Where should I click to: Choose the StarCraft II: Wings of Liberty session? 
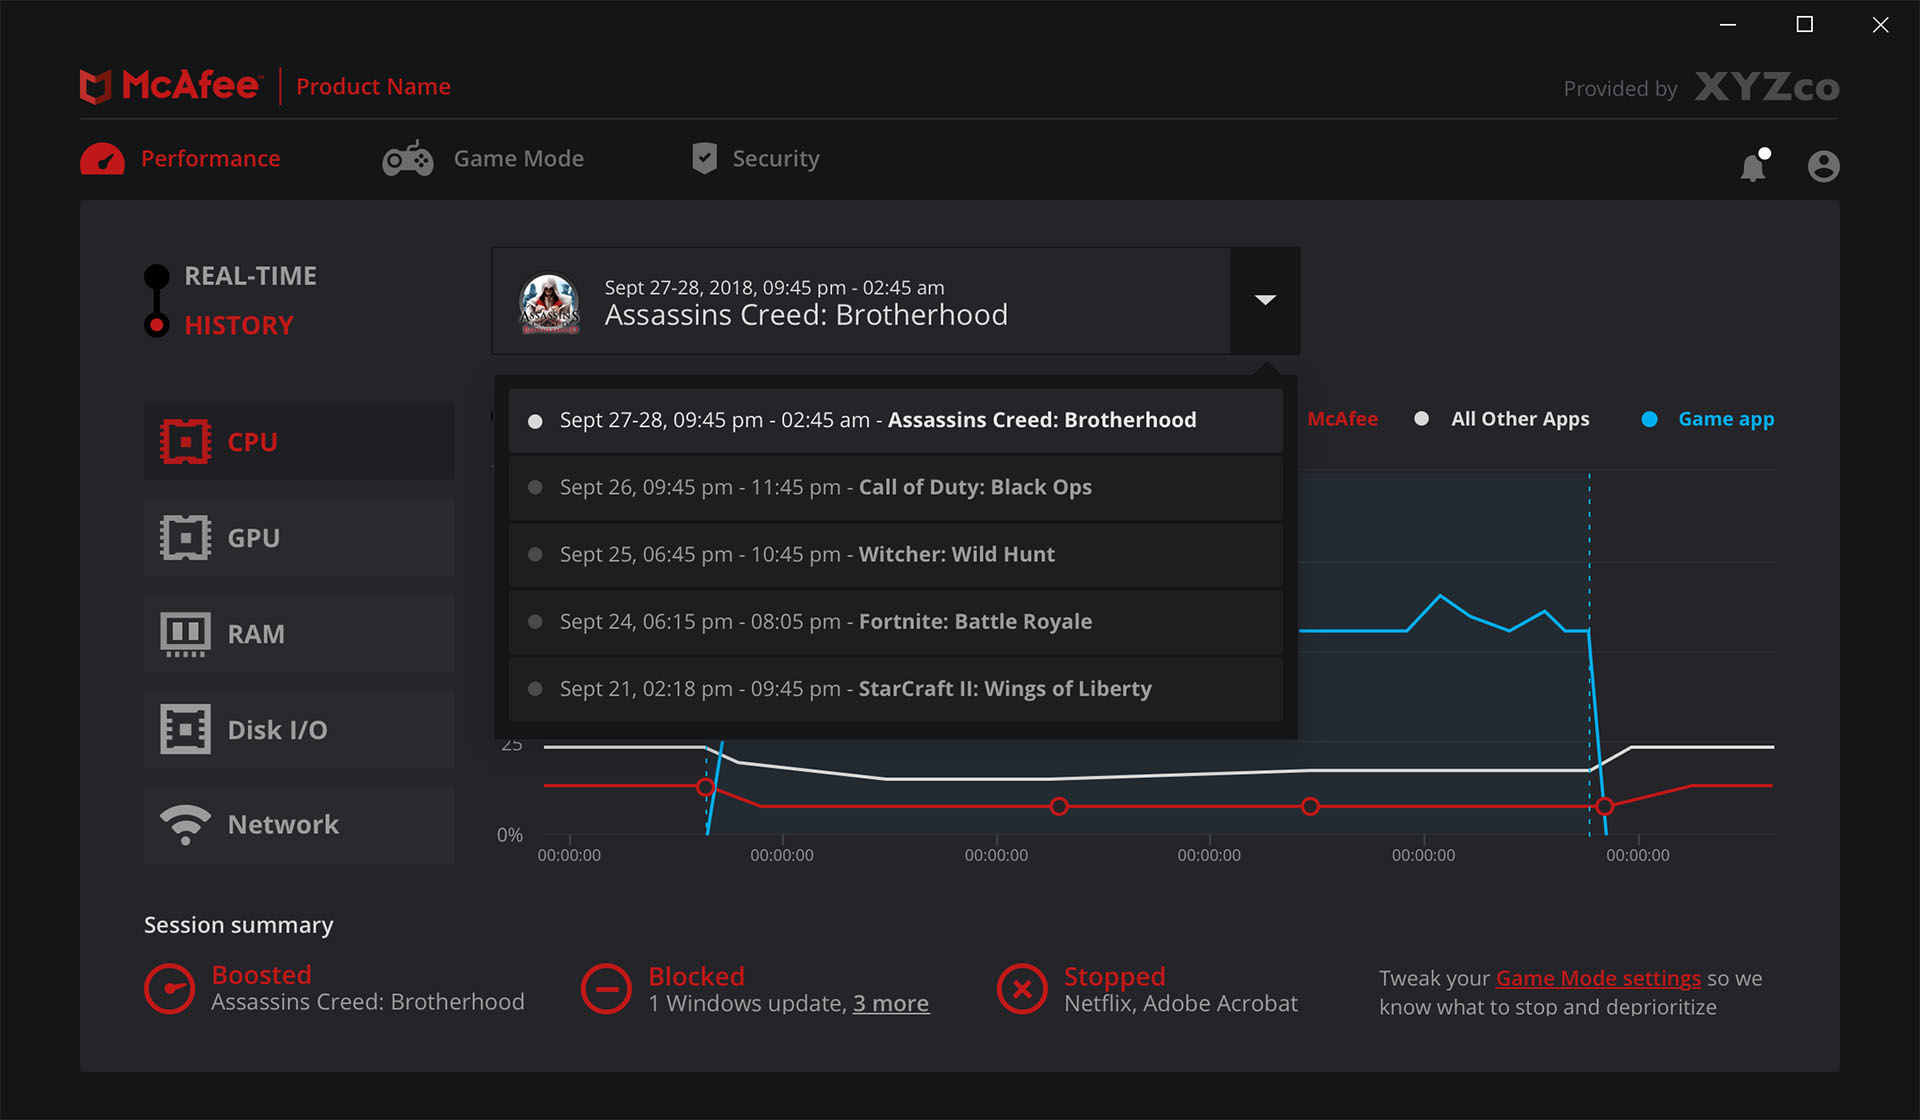coord(896,689)
